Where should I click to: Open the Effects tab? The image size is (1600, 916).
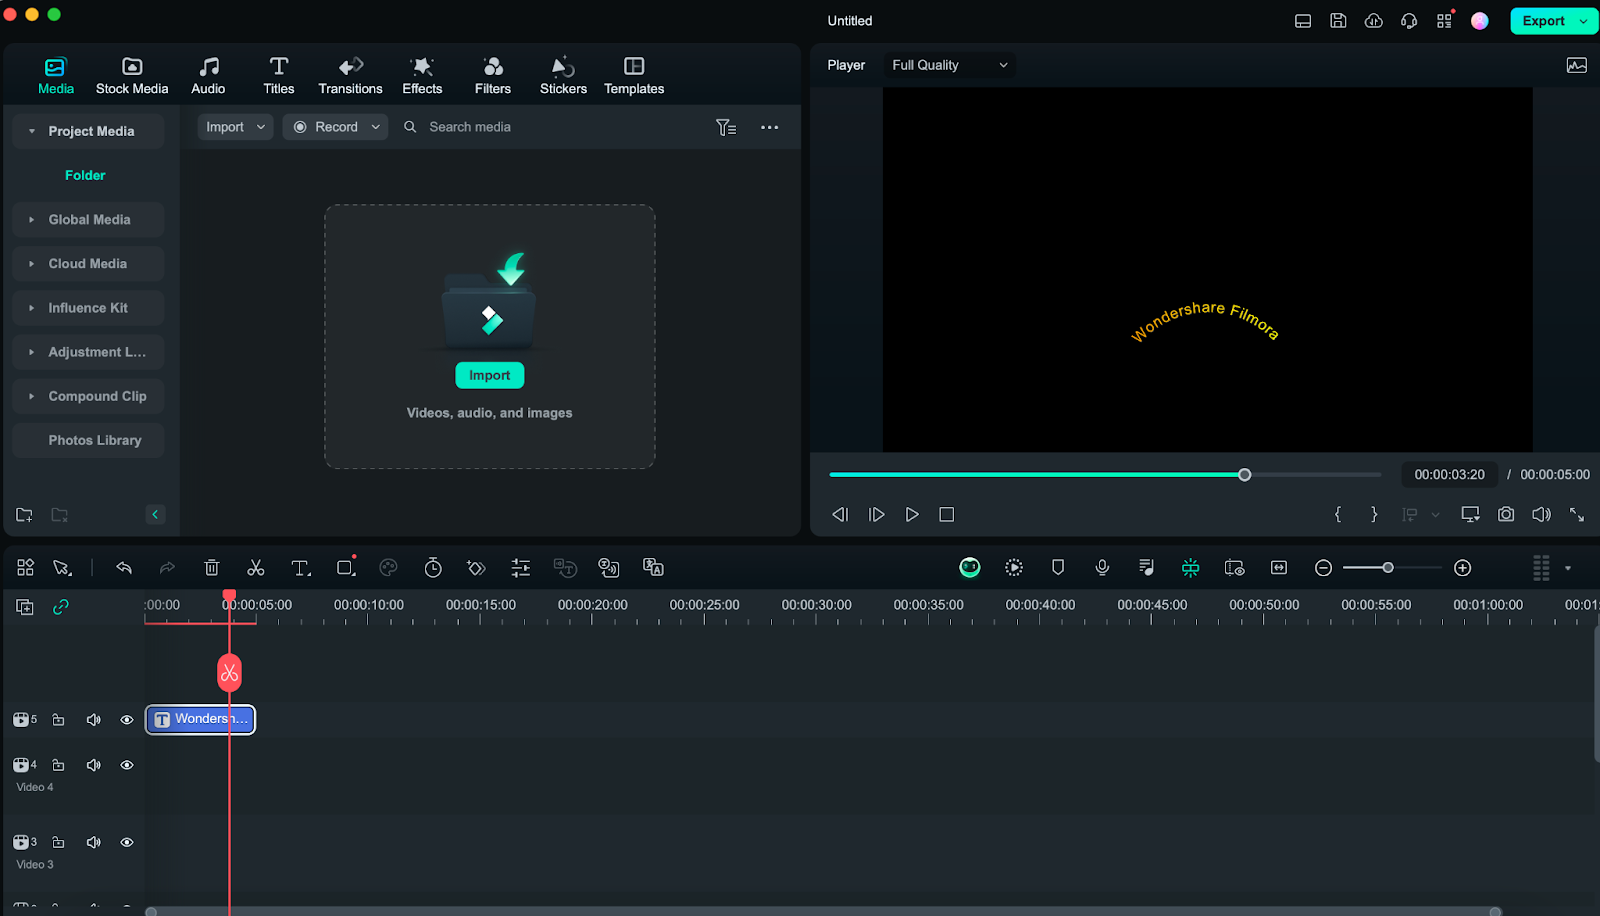(422, 76)
